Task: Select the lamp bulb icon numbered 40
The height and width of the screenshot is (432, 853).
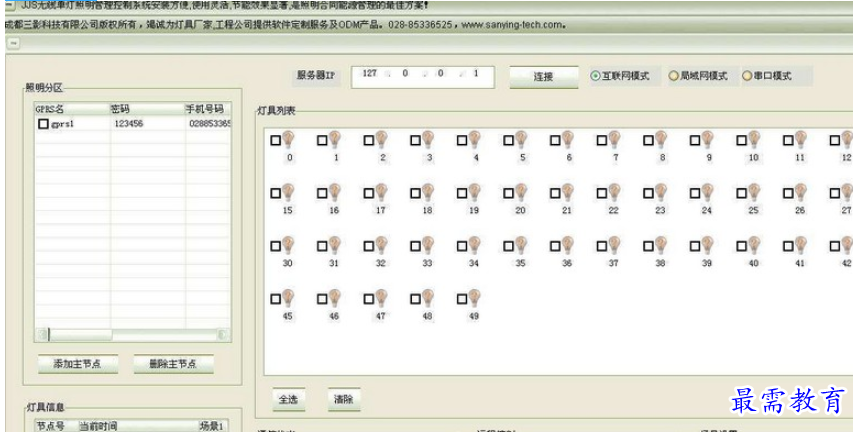Action: tap(754, 245)
